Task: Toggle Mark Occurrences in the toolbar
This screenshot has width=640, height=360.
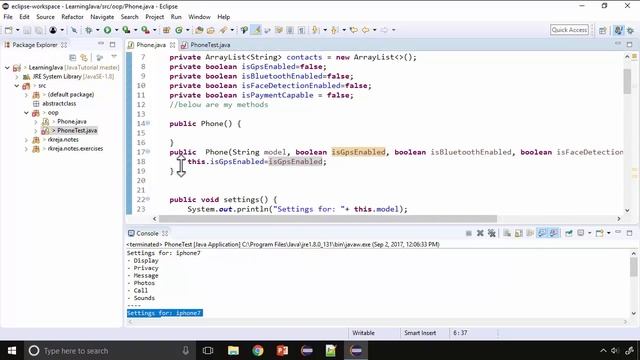Action: 256,30
